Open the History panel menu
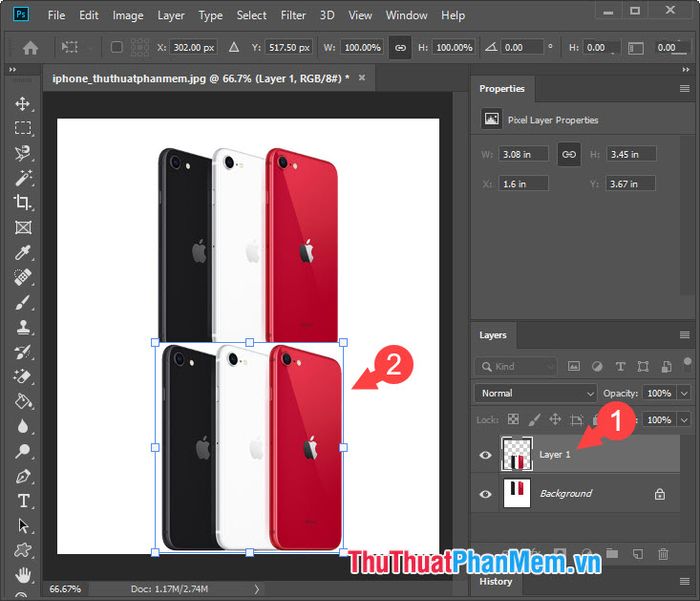The image size is (700, 601). [x=684, y=581]
